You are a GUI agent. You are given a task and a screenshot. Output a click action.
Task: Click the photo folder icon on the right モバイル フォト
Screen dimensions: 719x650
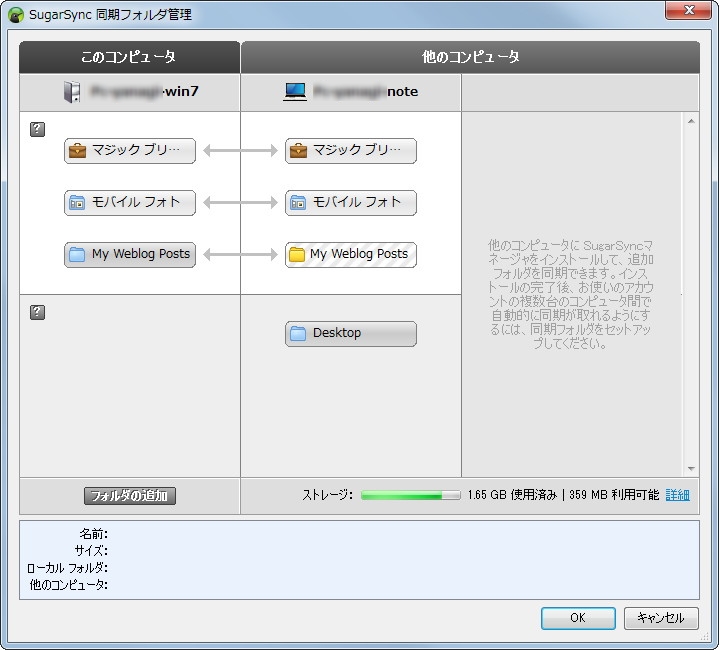click(298, 202)
